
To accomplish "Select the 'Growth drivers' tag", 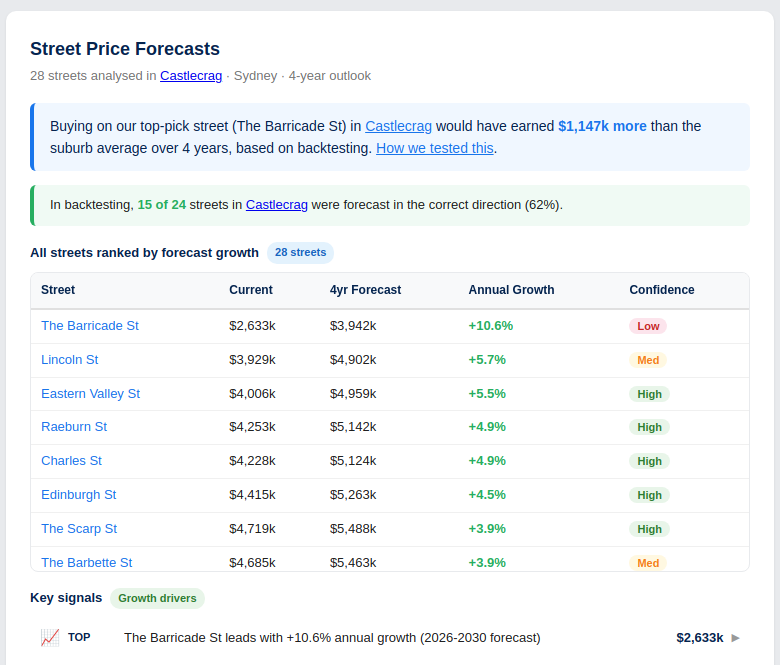I will 157,598.
